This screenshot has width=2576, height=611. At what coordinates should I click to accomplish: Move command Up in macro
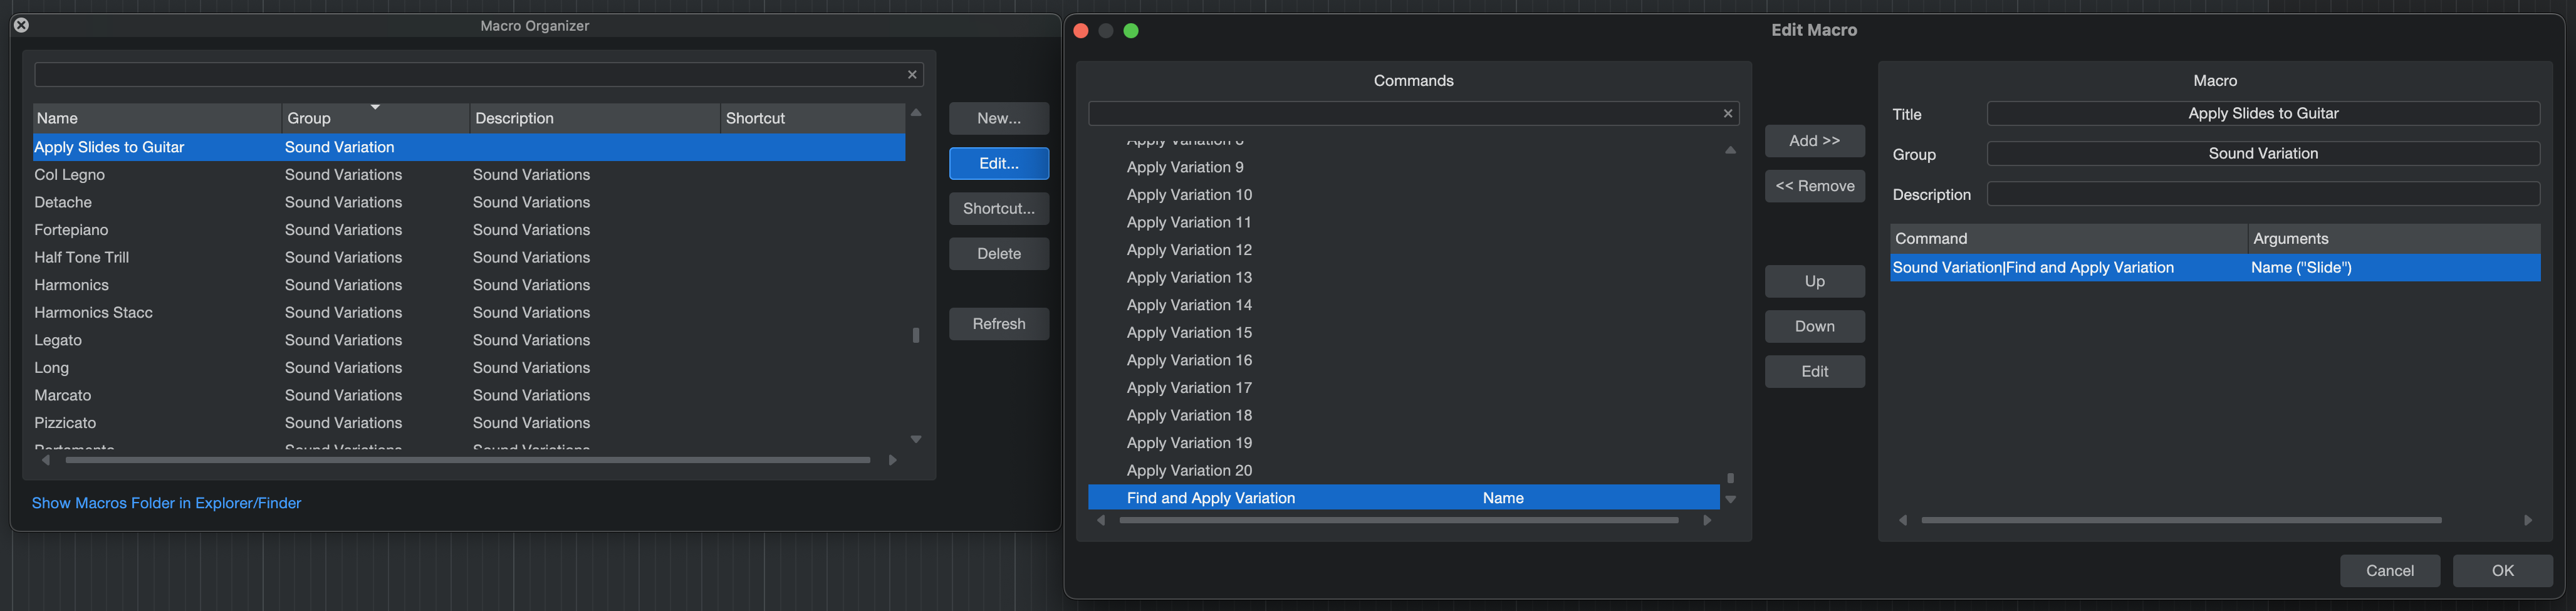pos(1814,281)
